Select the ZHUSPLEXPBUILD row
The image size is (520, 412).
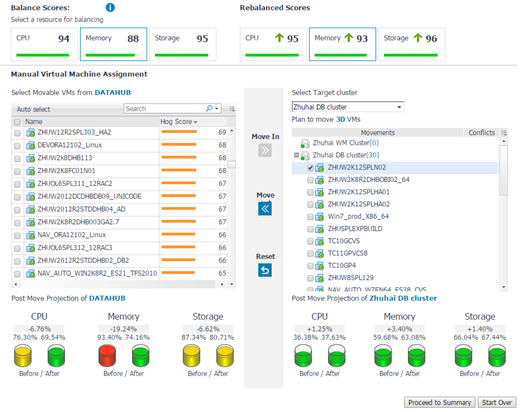[x=395, y=229]
